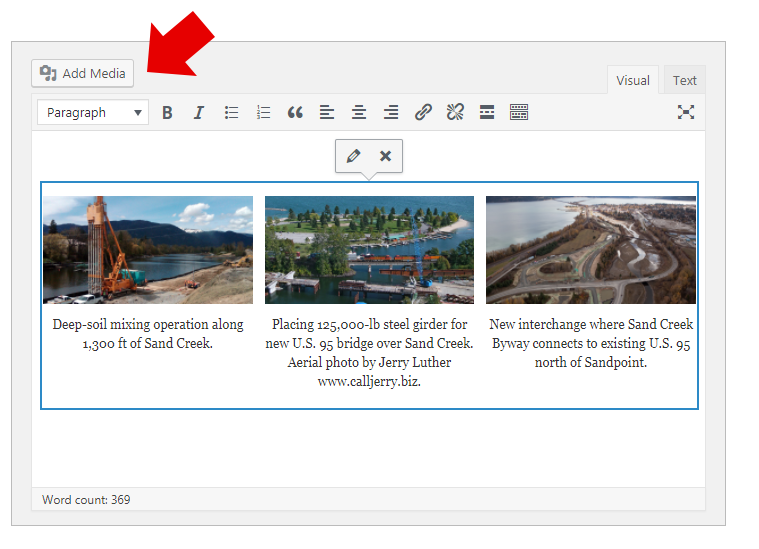Image resolution: width=759 pixels, height=549 pixels.
Task: Toggle the toolbar kitchen sink
Action: coord(519,112)
